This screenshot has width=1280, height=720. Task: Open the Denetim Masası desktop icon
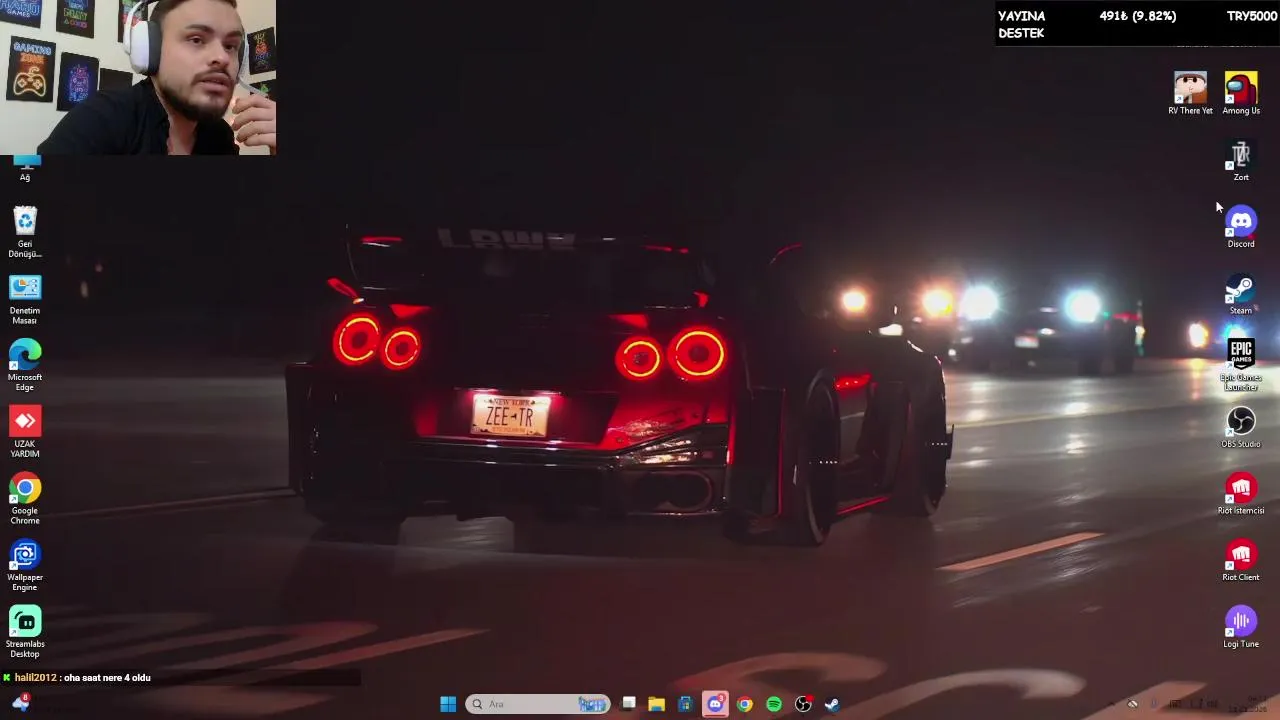pos(25,299)
